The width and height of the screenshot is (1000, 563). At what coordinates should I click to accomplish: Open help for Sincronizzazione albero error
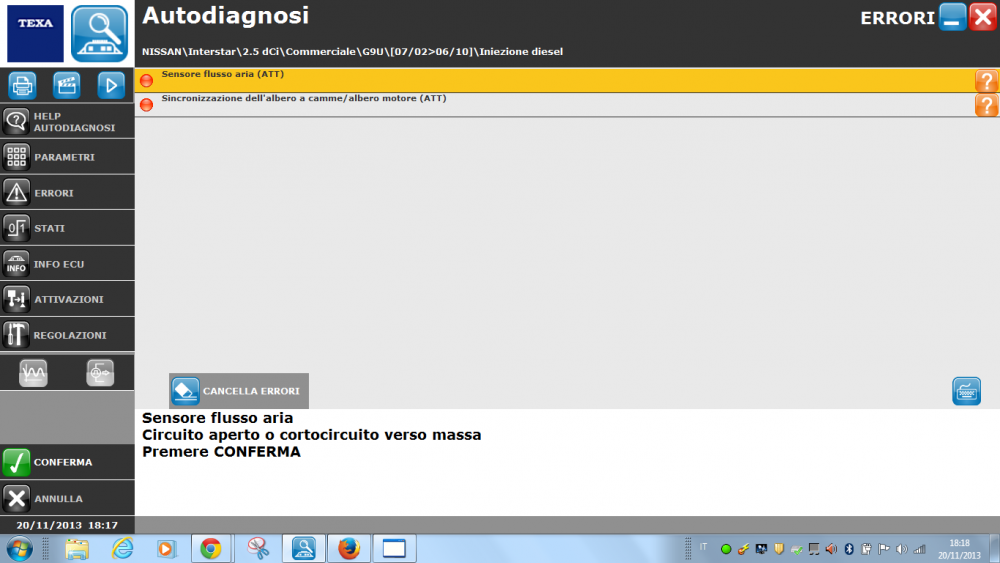(x=986, y=105)
